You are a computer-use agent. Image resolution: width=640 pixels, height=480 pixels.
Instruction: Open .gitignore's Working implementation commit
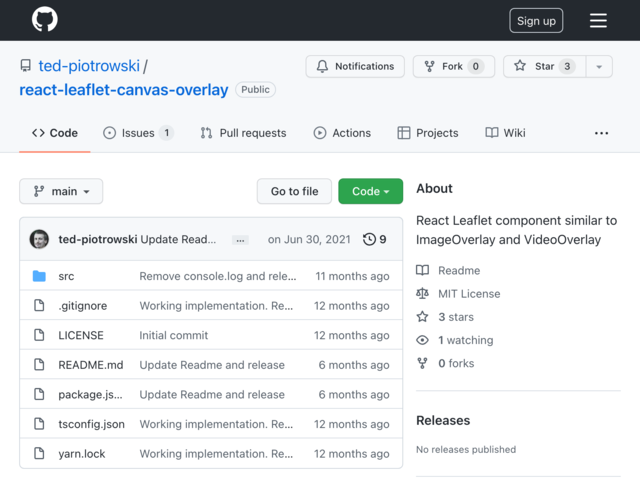point(216,306)
